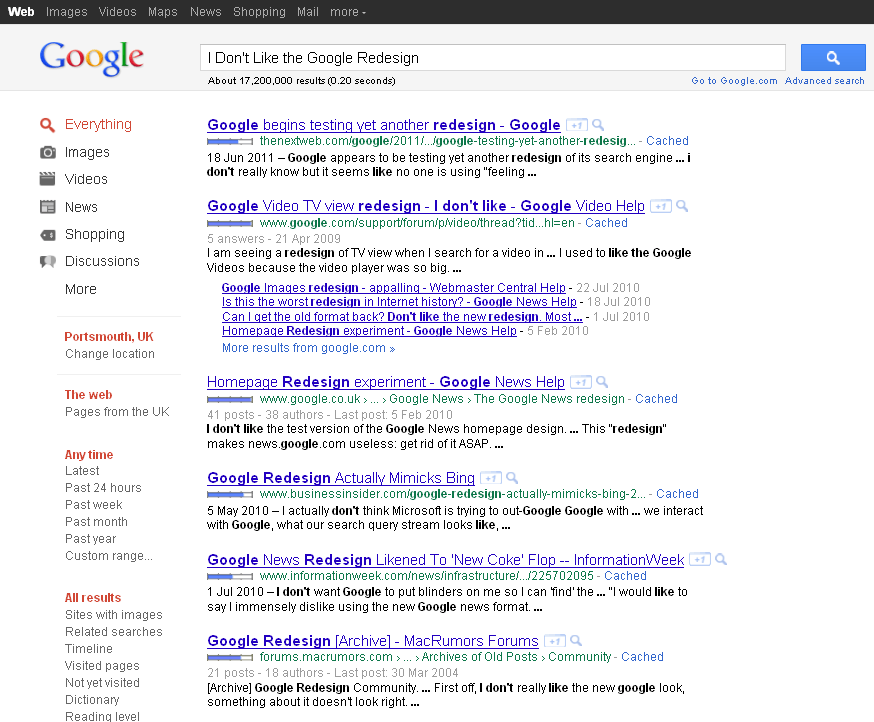This screenshot has height=722, width=874.
Task: Click 'More results from google.com' link
Action: coord(308,348)
